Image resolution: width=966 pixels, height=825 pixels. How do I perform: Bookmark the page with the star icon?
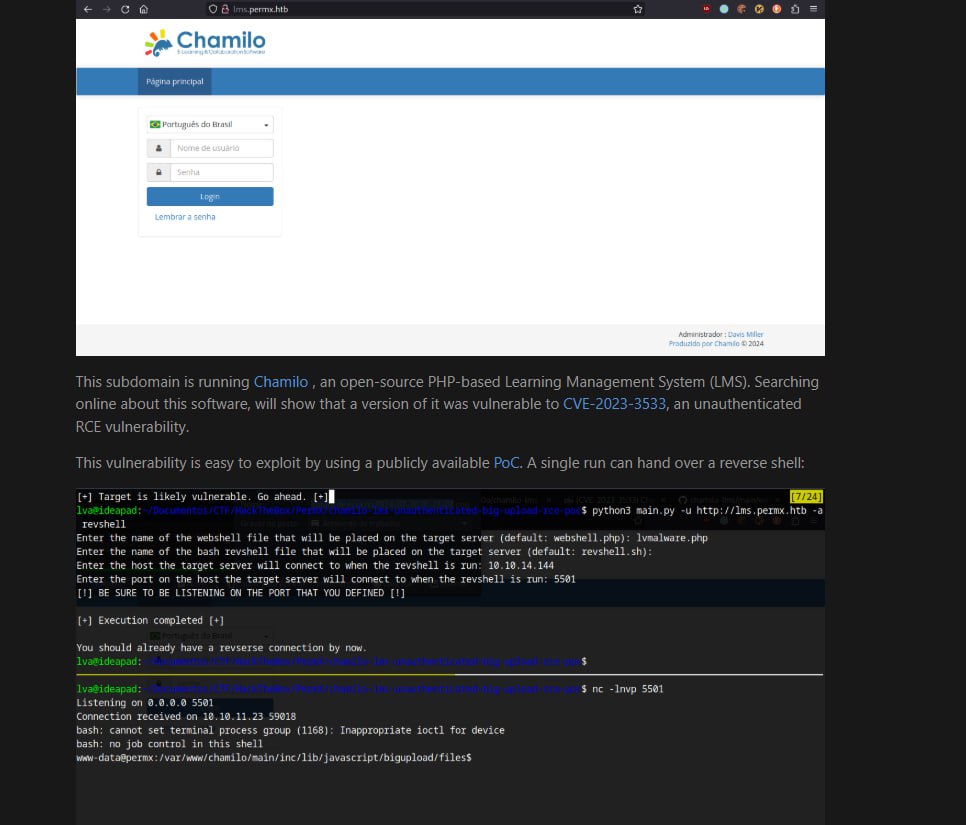[x=638, y=9]
